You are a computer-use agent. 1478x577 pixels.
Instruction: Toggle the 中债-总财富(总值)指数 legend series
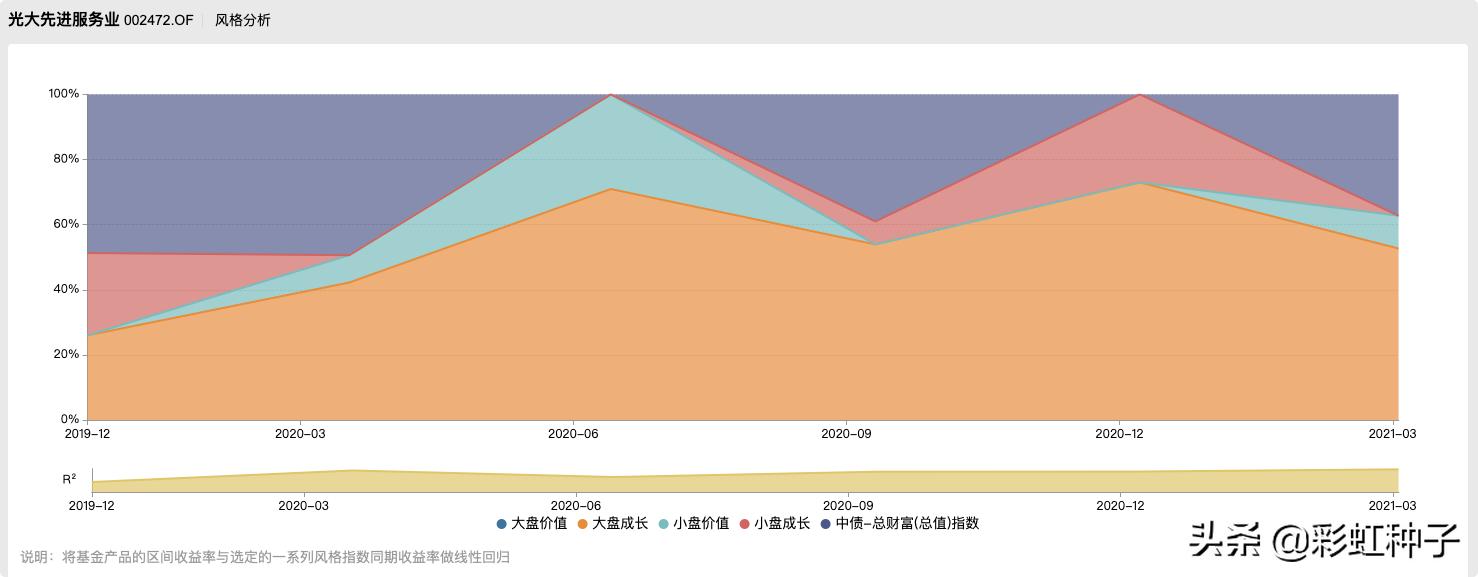(x=900, y=523)
